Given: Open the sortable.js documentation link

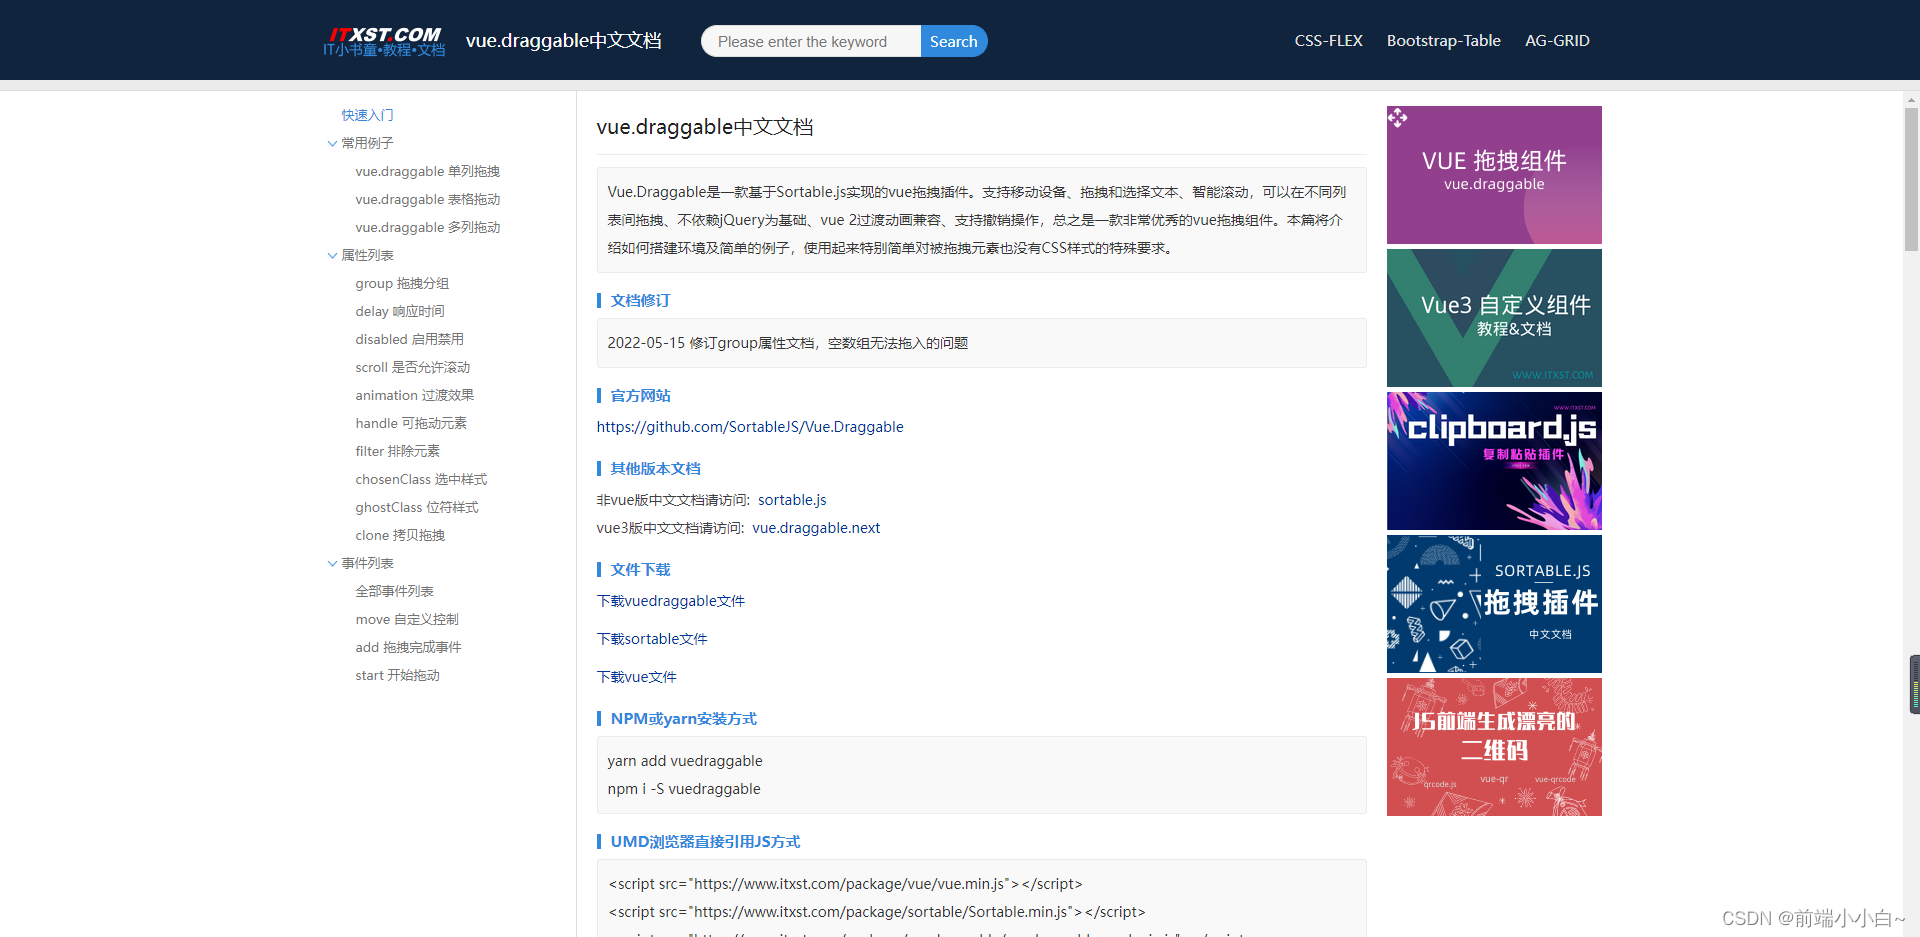Looking at the screenshot, I should click(x=791, y=499).
